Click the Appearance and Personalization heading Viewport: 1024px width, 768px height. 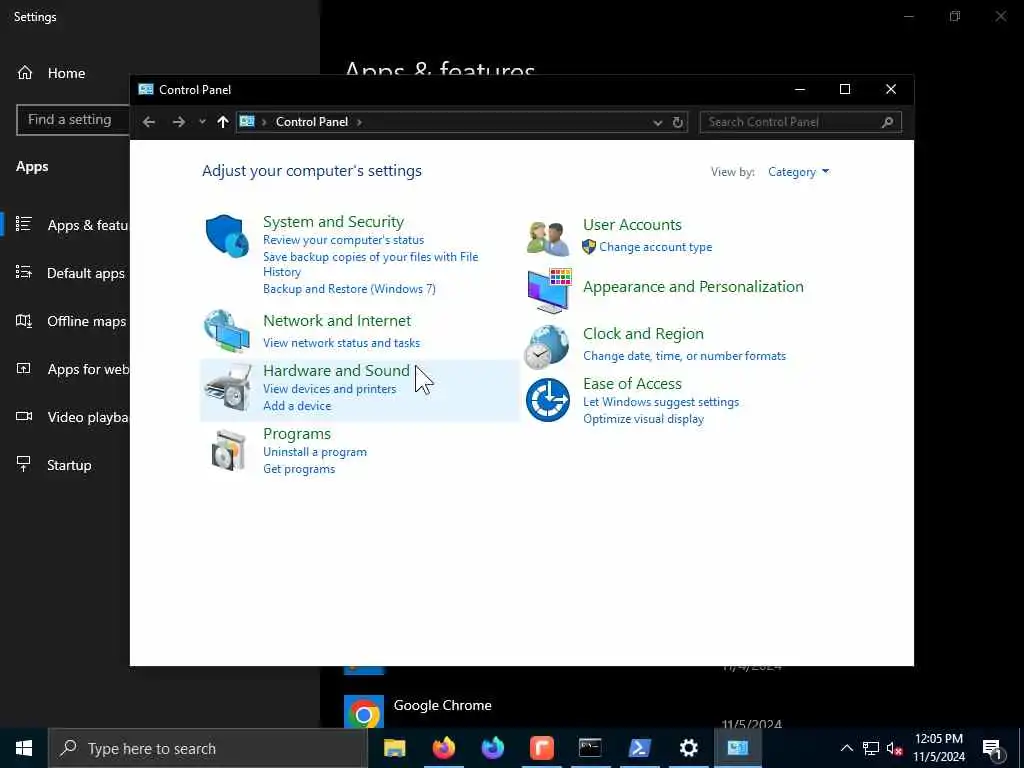[x=693, y=287]
